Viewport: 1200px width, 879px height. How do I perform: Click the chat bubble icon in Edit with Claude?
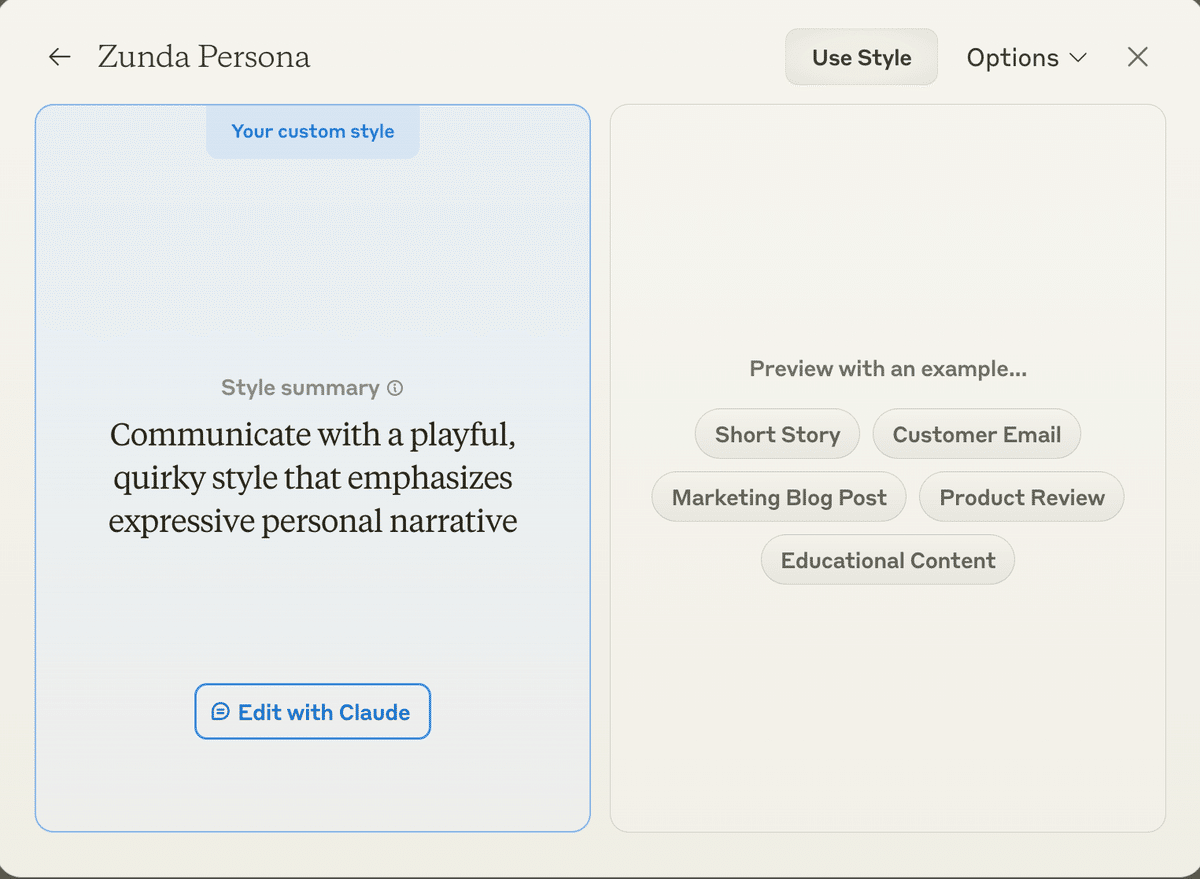[221, 712]
